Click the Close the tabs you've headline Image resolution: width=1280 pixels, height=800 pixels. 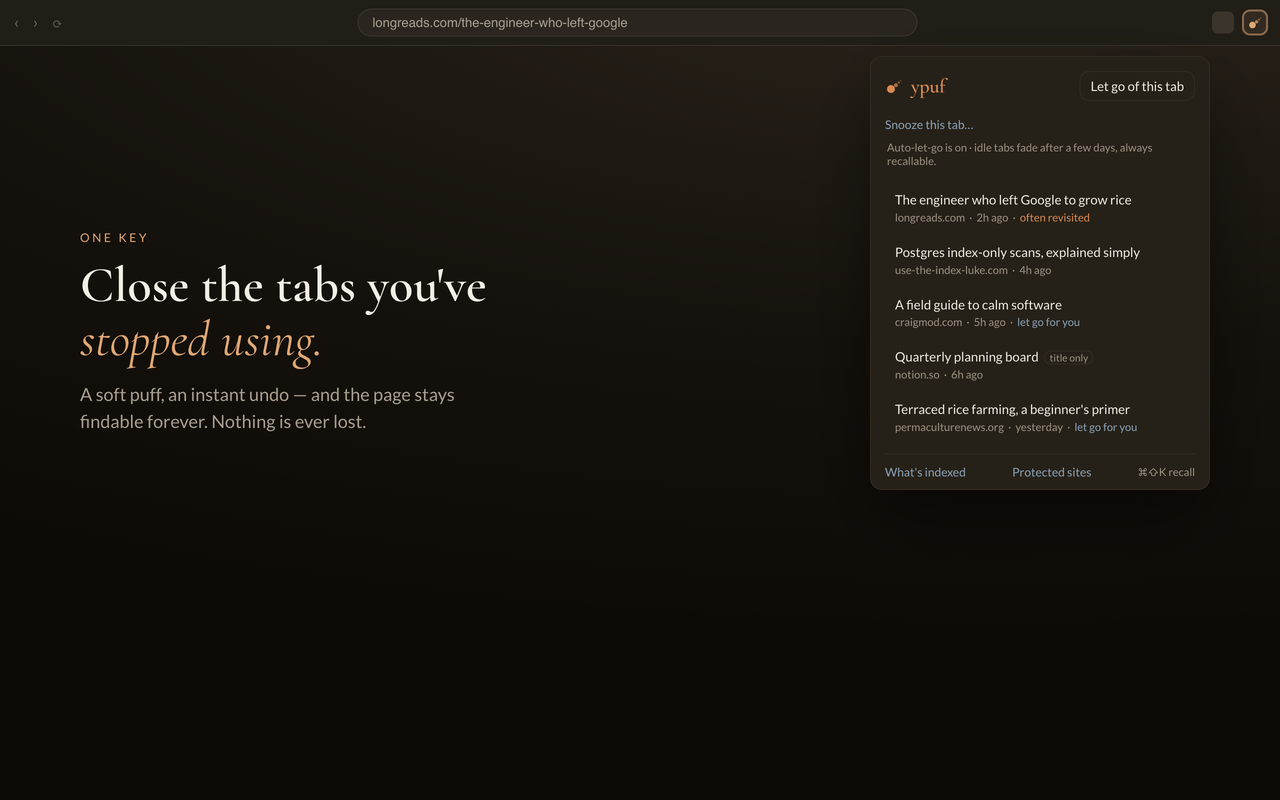[283, 286]
